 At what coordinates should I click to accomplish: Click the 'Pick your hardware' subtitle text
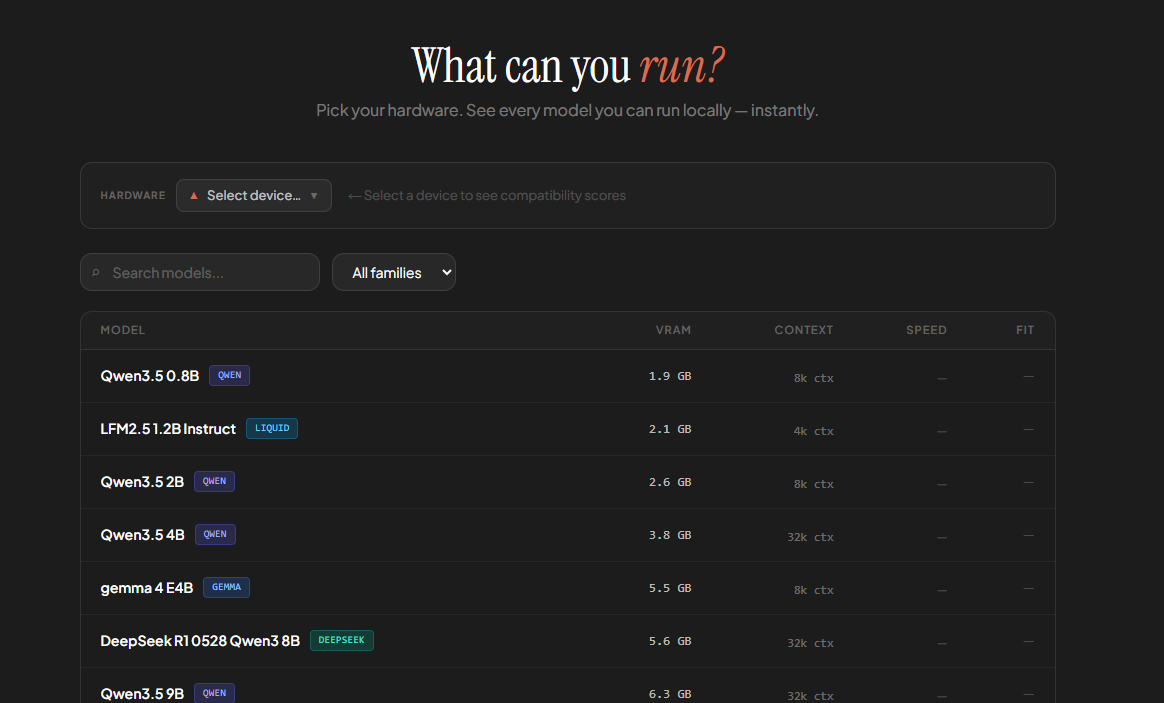567,110
